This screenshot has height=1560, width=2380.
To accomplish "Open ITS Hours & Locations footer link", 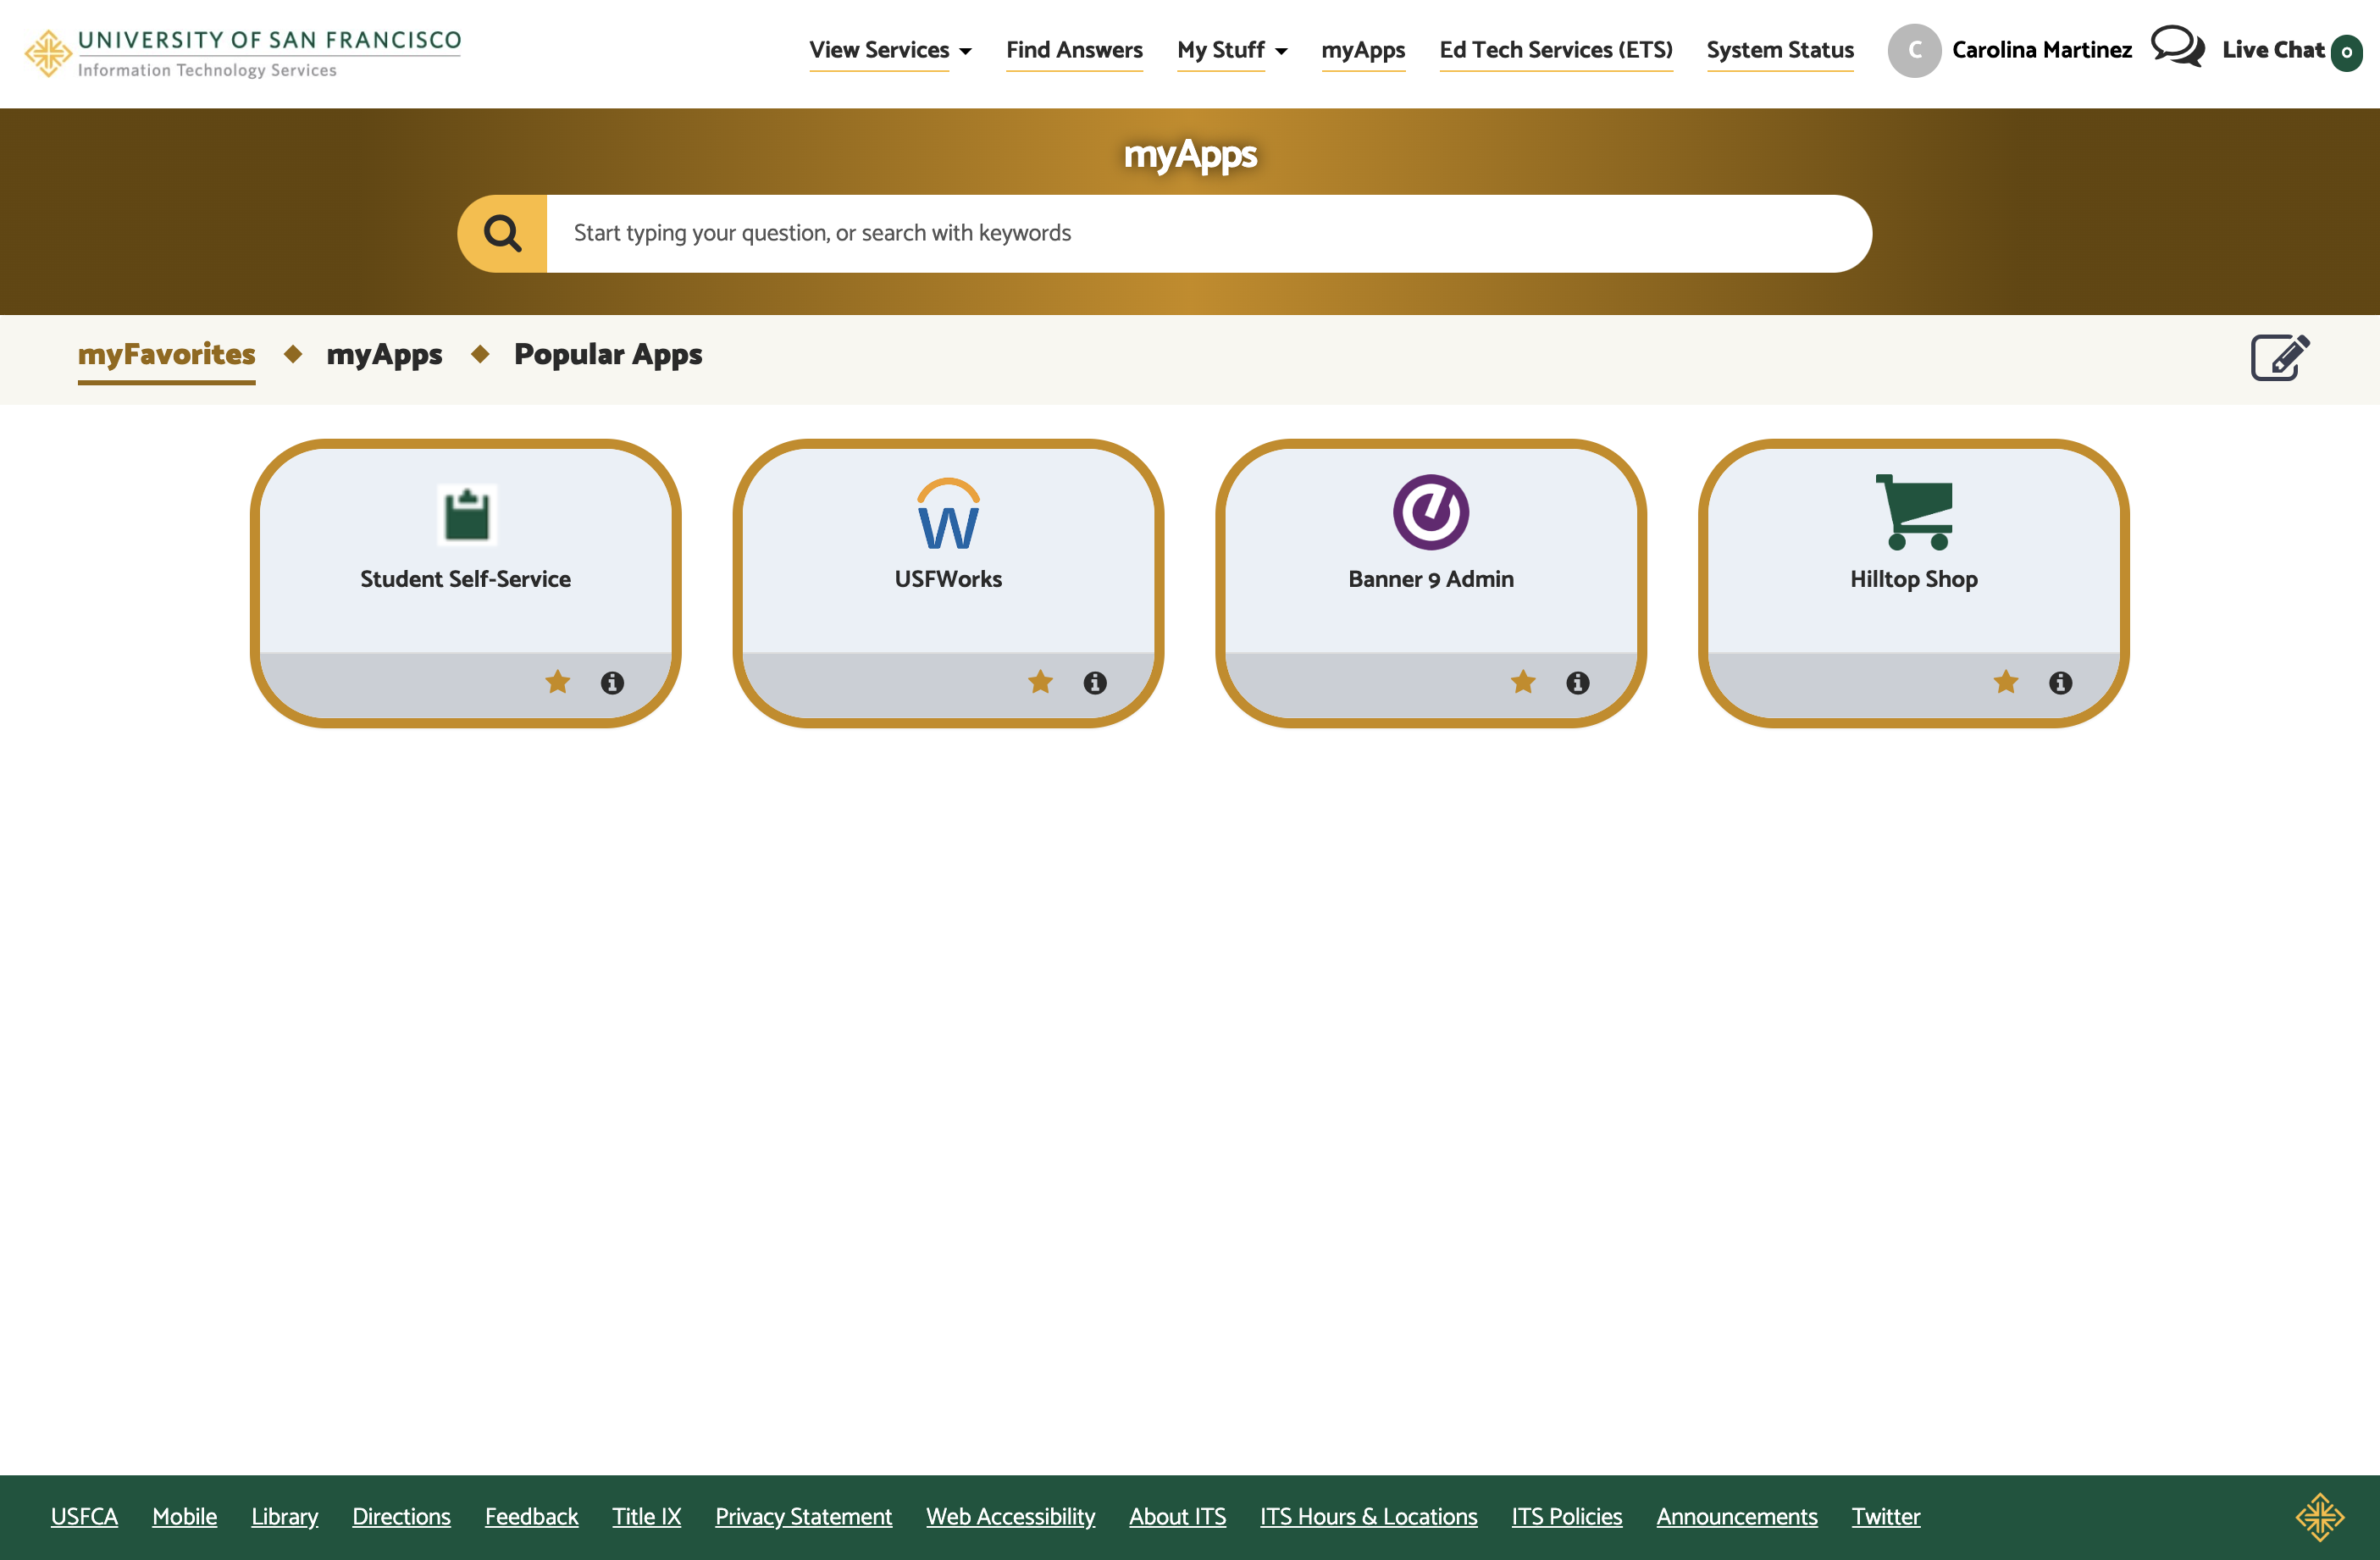I will coord(1368,1516).
